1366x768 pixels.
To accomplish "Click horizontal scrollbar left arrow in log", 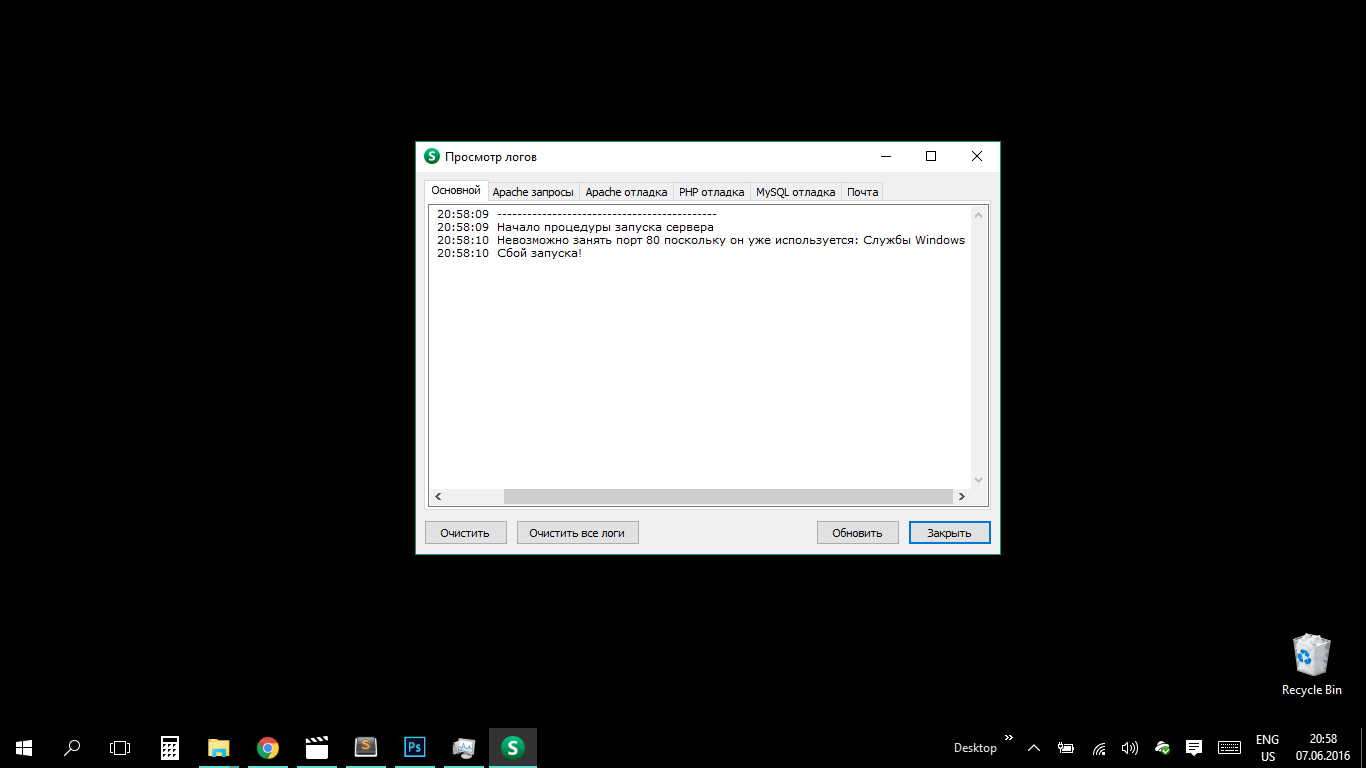I will pos(439,496).
